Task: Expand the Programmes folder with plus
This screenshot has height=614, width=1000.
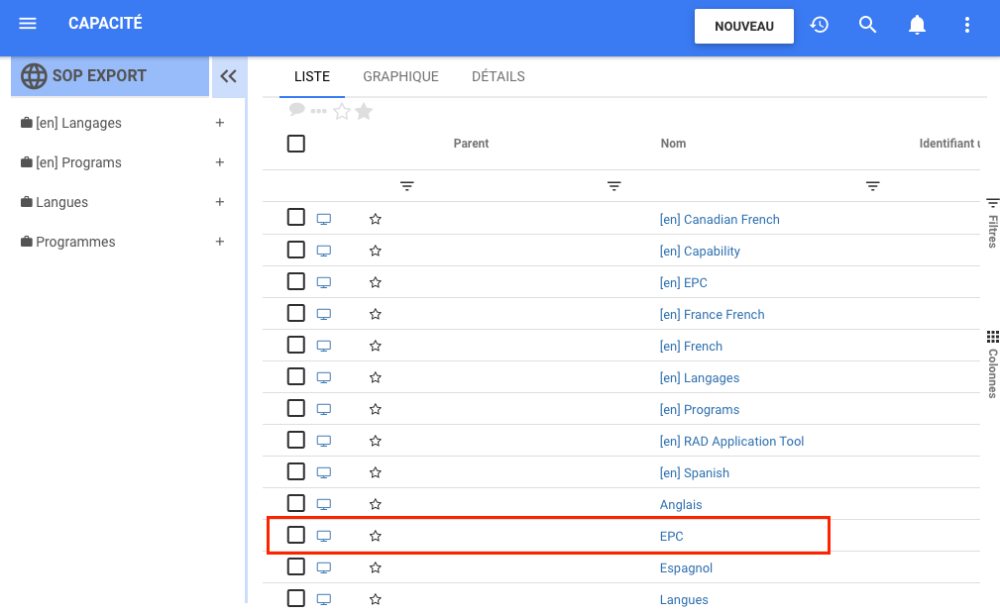Action: 220,242
